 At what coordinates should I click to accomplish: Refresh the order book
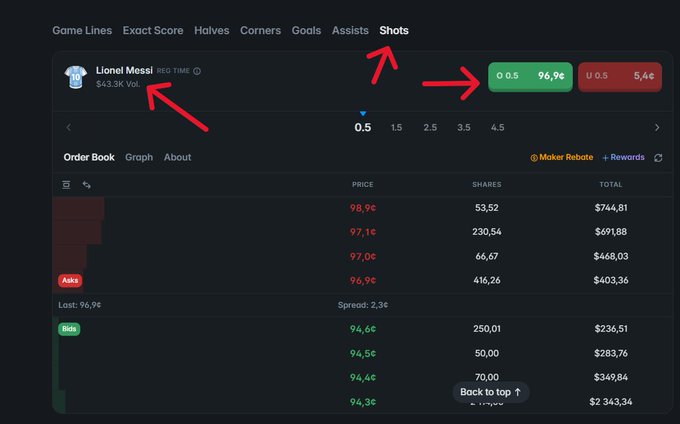point(658,158)
